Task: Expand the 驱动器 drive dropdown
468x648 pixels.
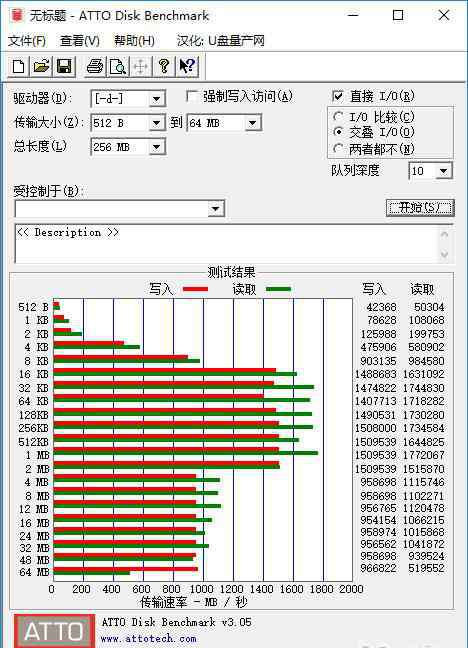Action: click(156, 99)
